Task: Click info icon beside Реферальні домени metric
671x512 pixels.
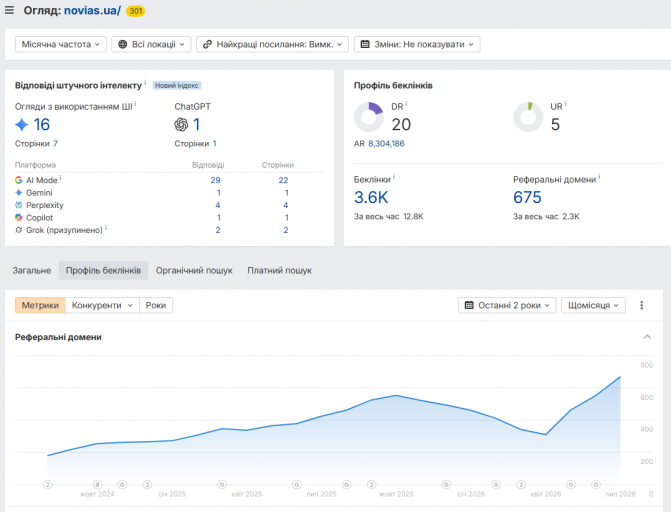Action: pyautogui.click(x=599, y=176)
